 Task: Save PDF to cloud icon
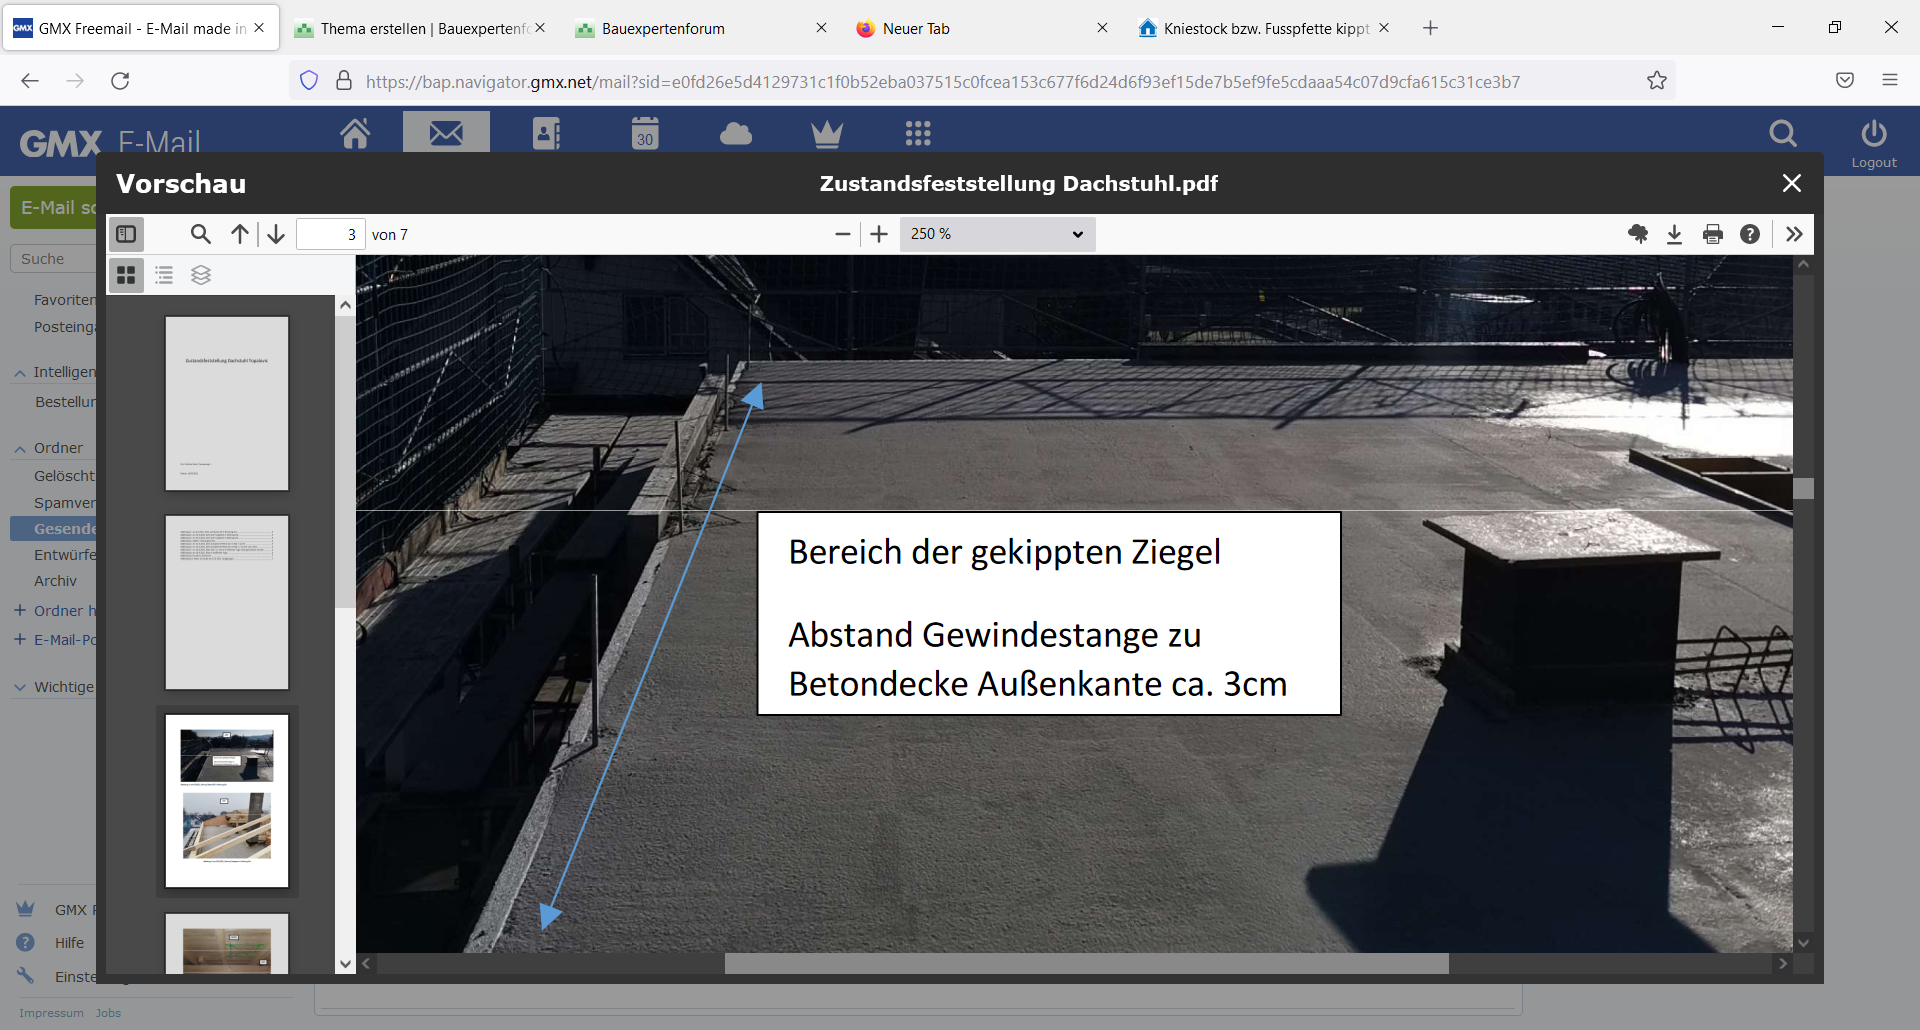pyautogui.click(x=1638, y=234)
